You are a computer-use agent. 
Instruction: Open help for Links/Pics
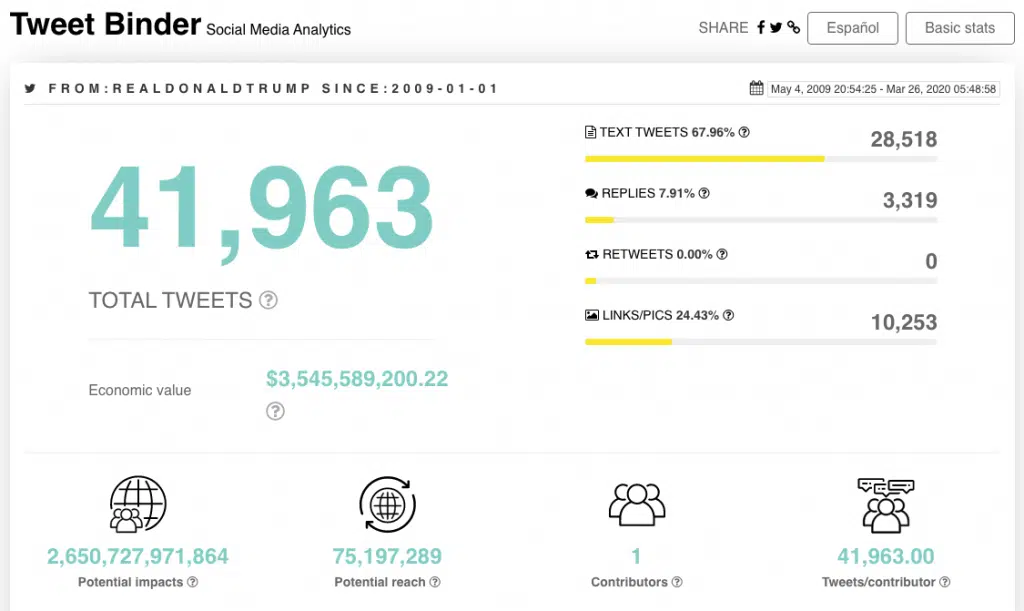point(729,315)
